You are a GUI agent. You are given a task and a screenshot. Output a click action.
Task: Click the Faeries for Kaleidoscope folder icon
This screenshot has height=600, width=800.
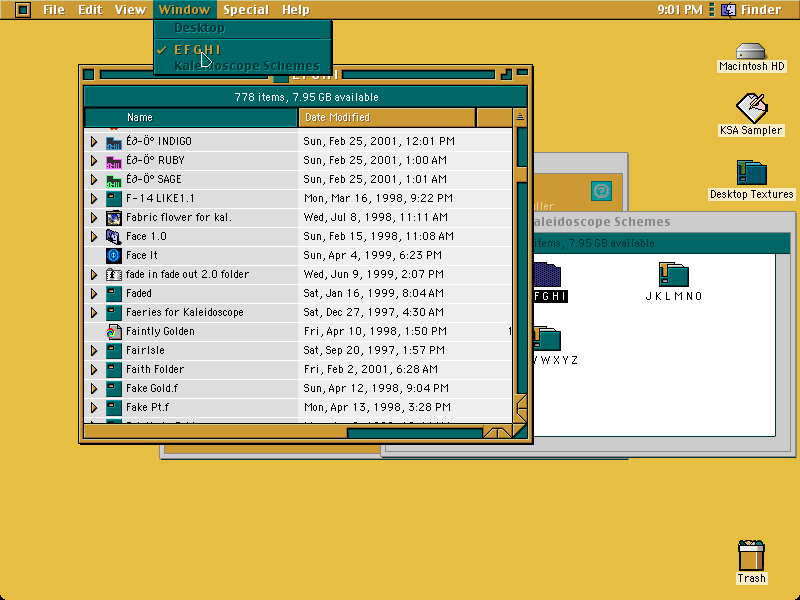click(x=113, y=312)
